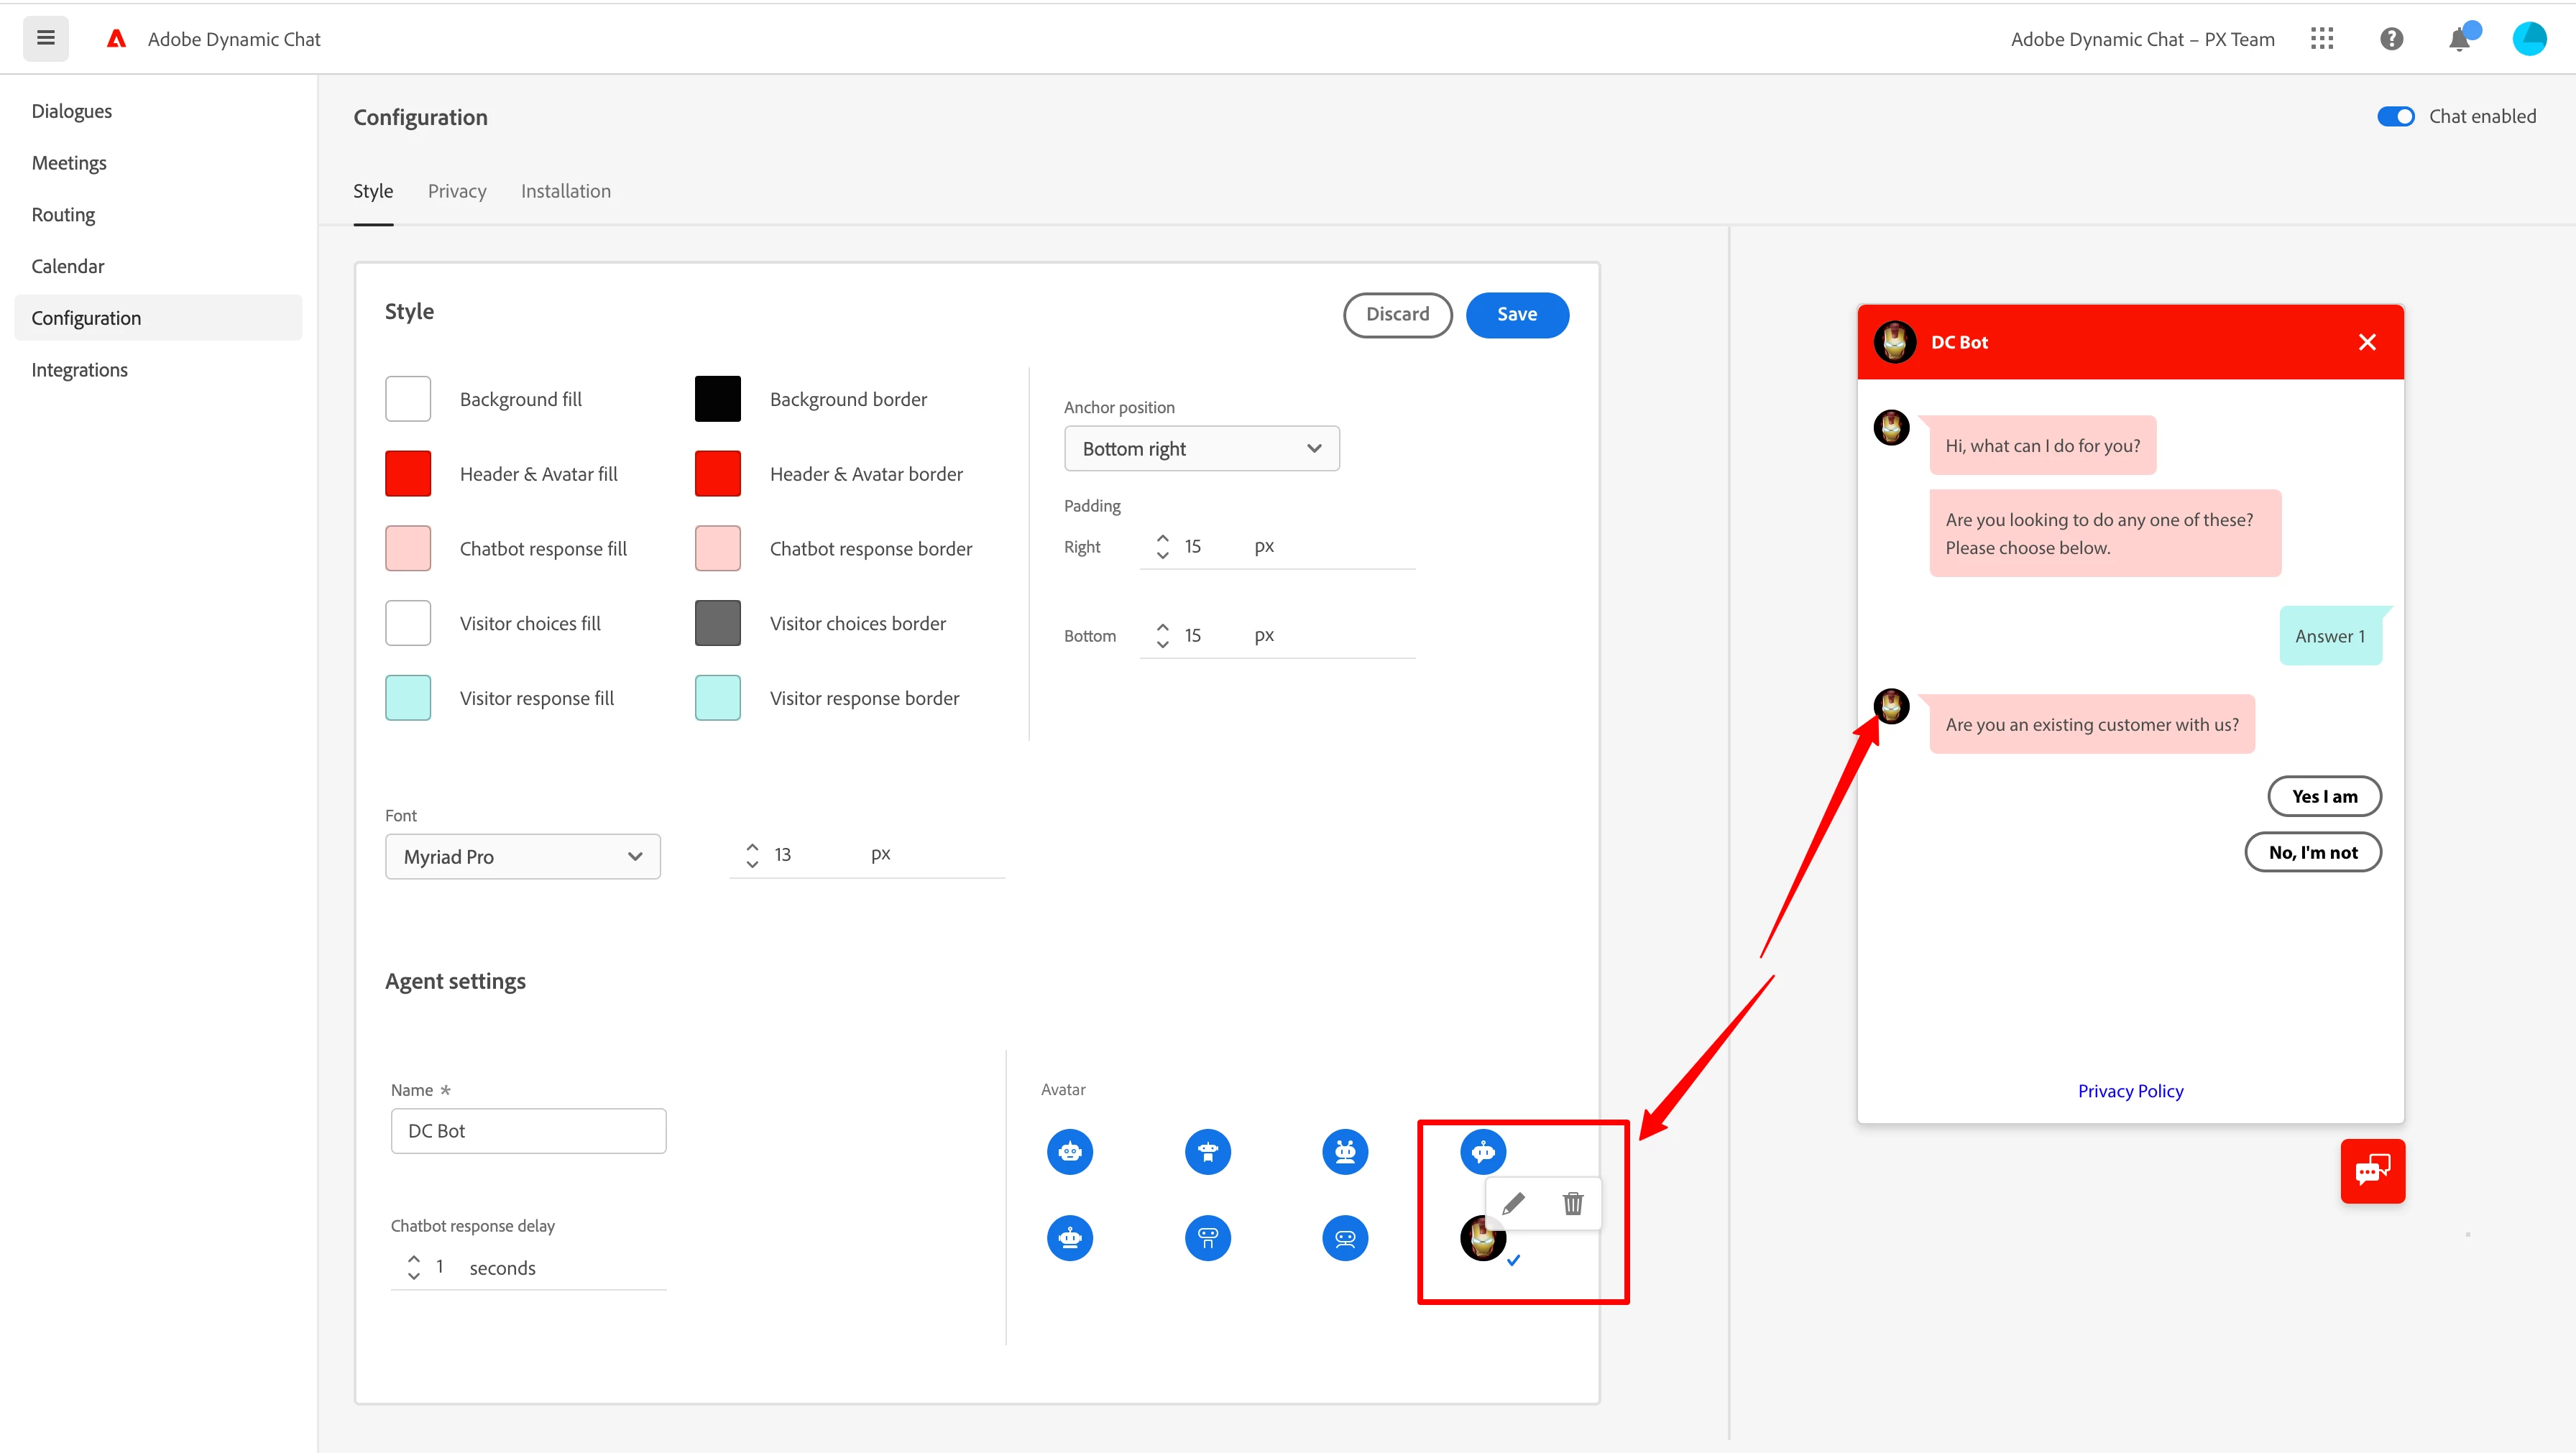The height and width of the screenshot is (1453, 2576).
Task: Open Routing in the sidebar
Action: coord(63,215)
